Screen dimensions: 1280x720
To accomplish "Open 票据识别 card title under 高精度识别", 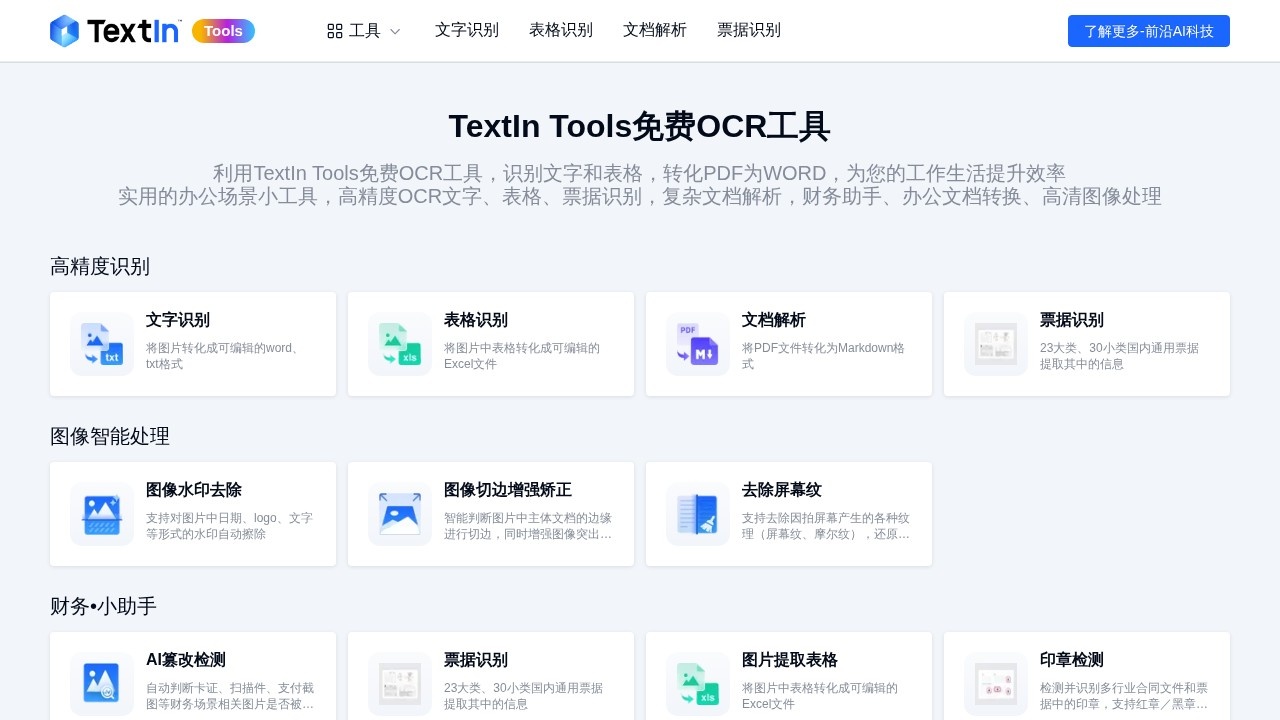I will 1072,320.
